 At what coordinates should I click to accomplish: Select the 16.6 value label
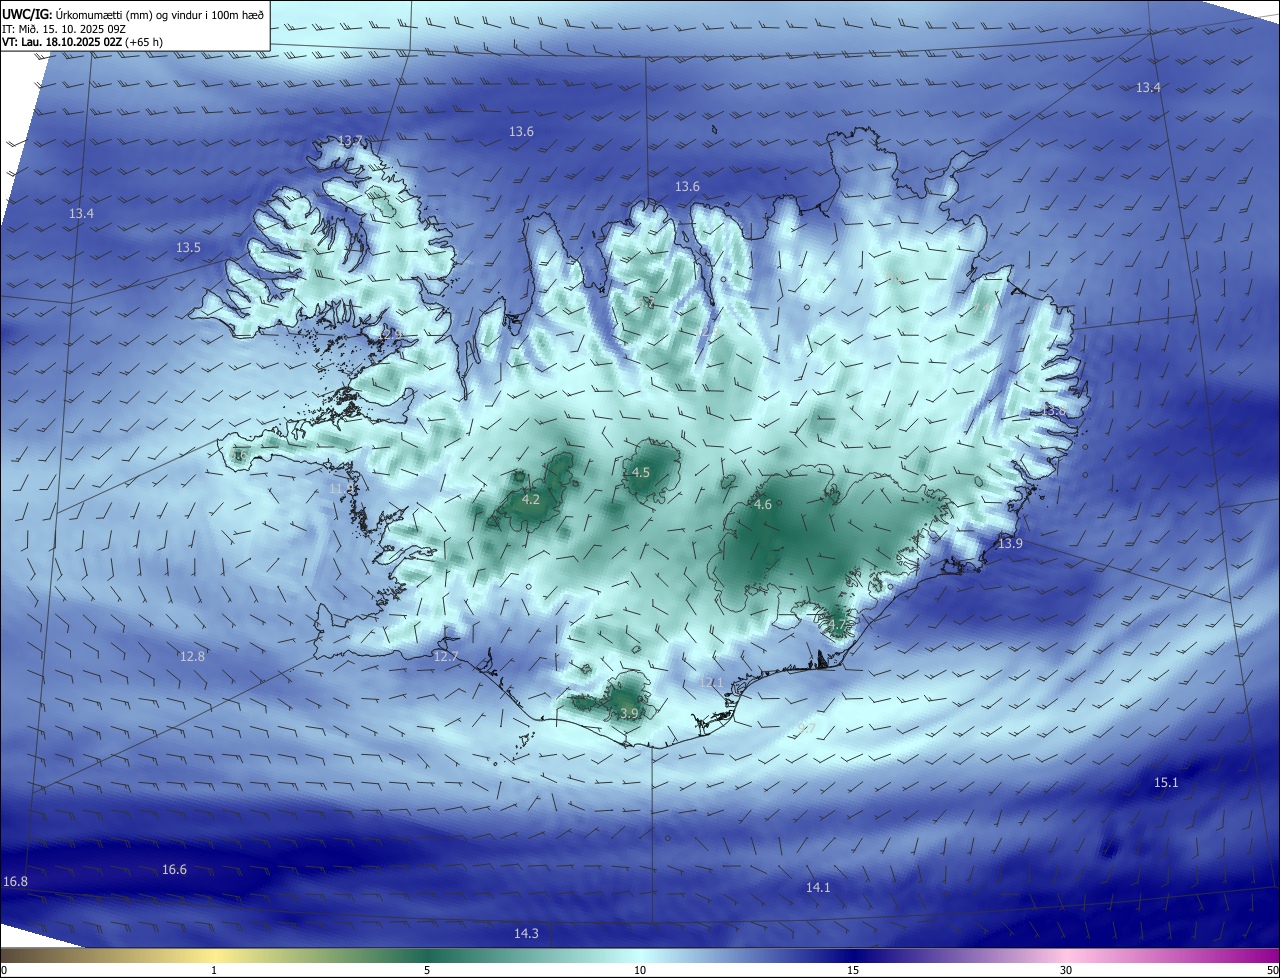(174, 869)
